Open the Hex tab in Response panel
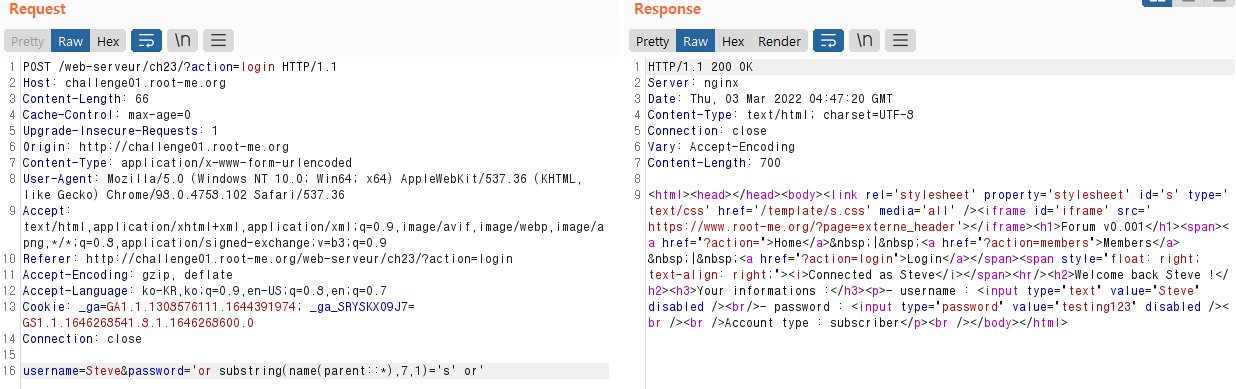 tap(733, 41)
